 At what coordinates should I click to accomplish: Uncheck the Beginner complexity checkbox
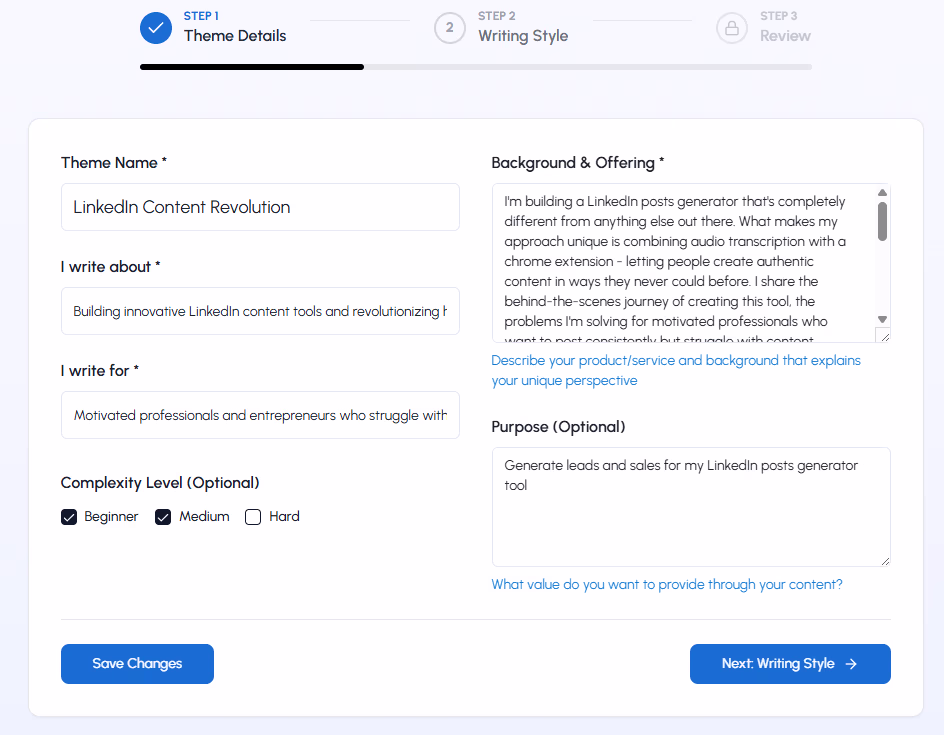(x=69, y=517)
